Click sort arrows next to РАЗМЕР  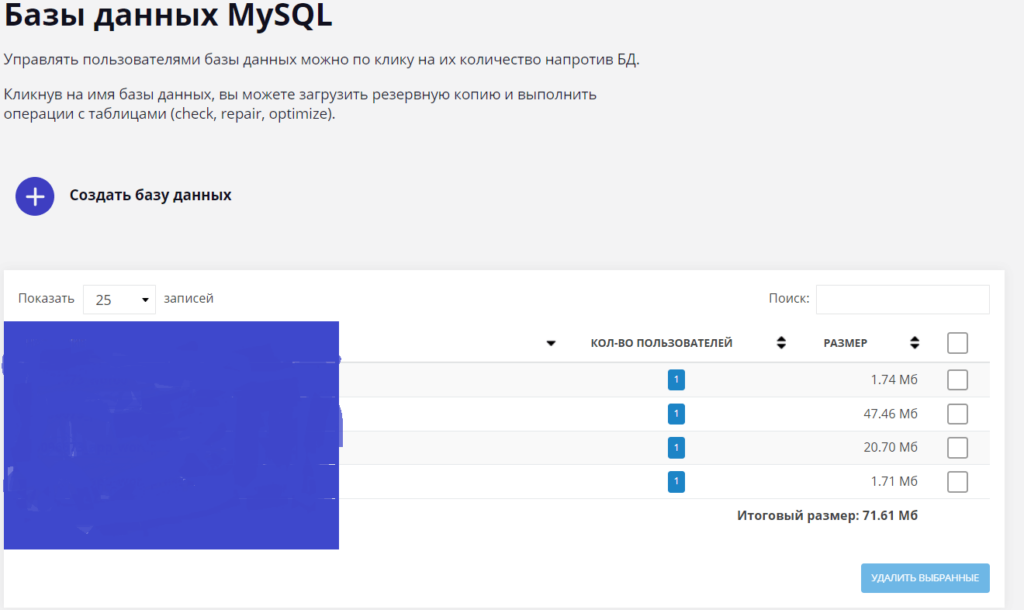[914, 343]
